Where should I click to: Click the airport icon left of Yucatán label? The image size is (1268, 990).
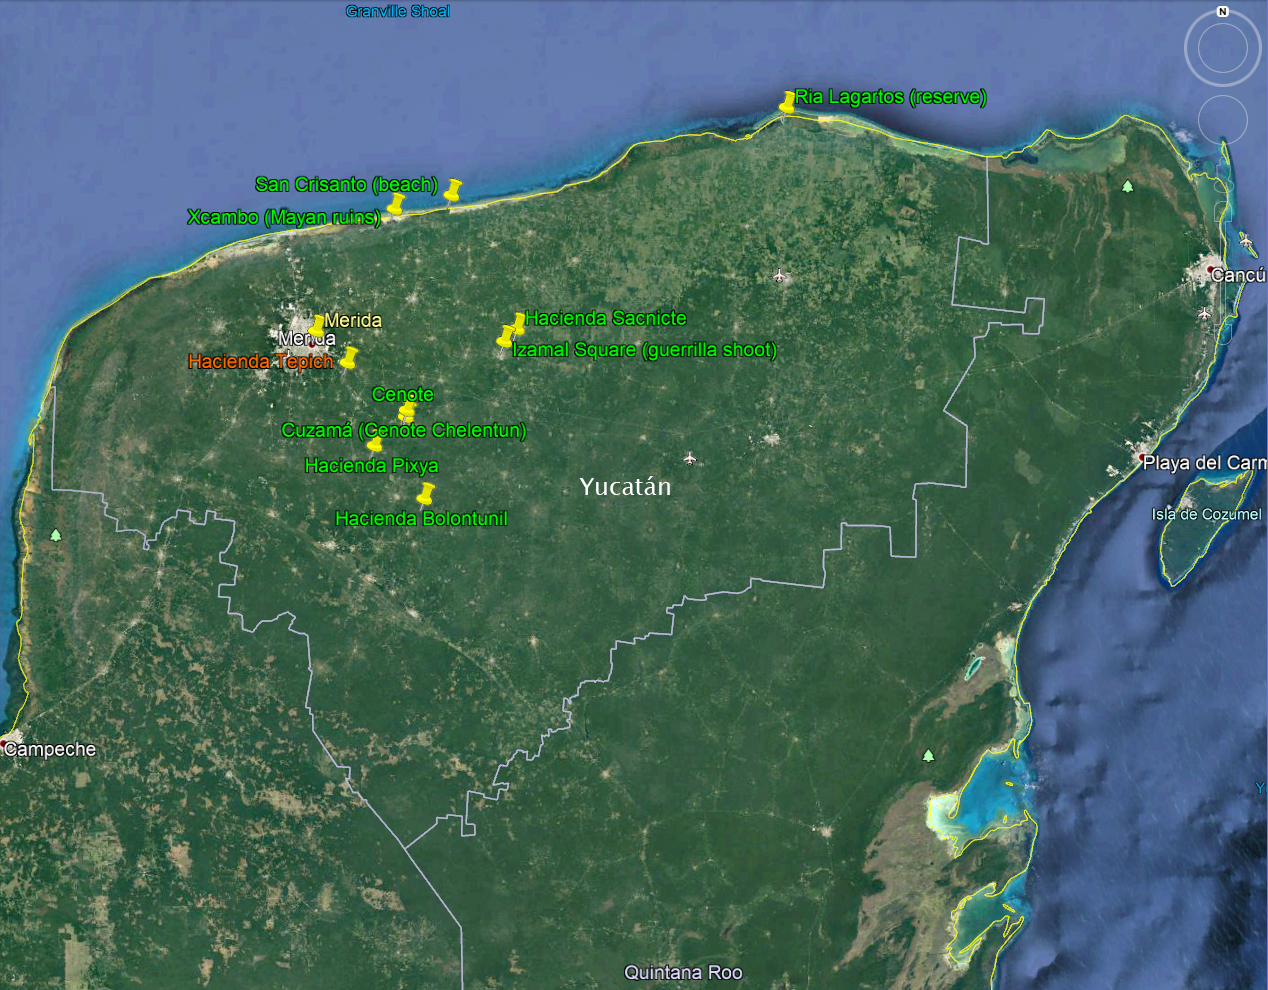click(x=689, y=458)
